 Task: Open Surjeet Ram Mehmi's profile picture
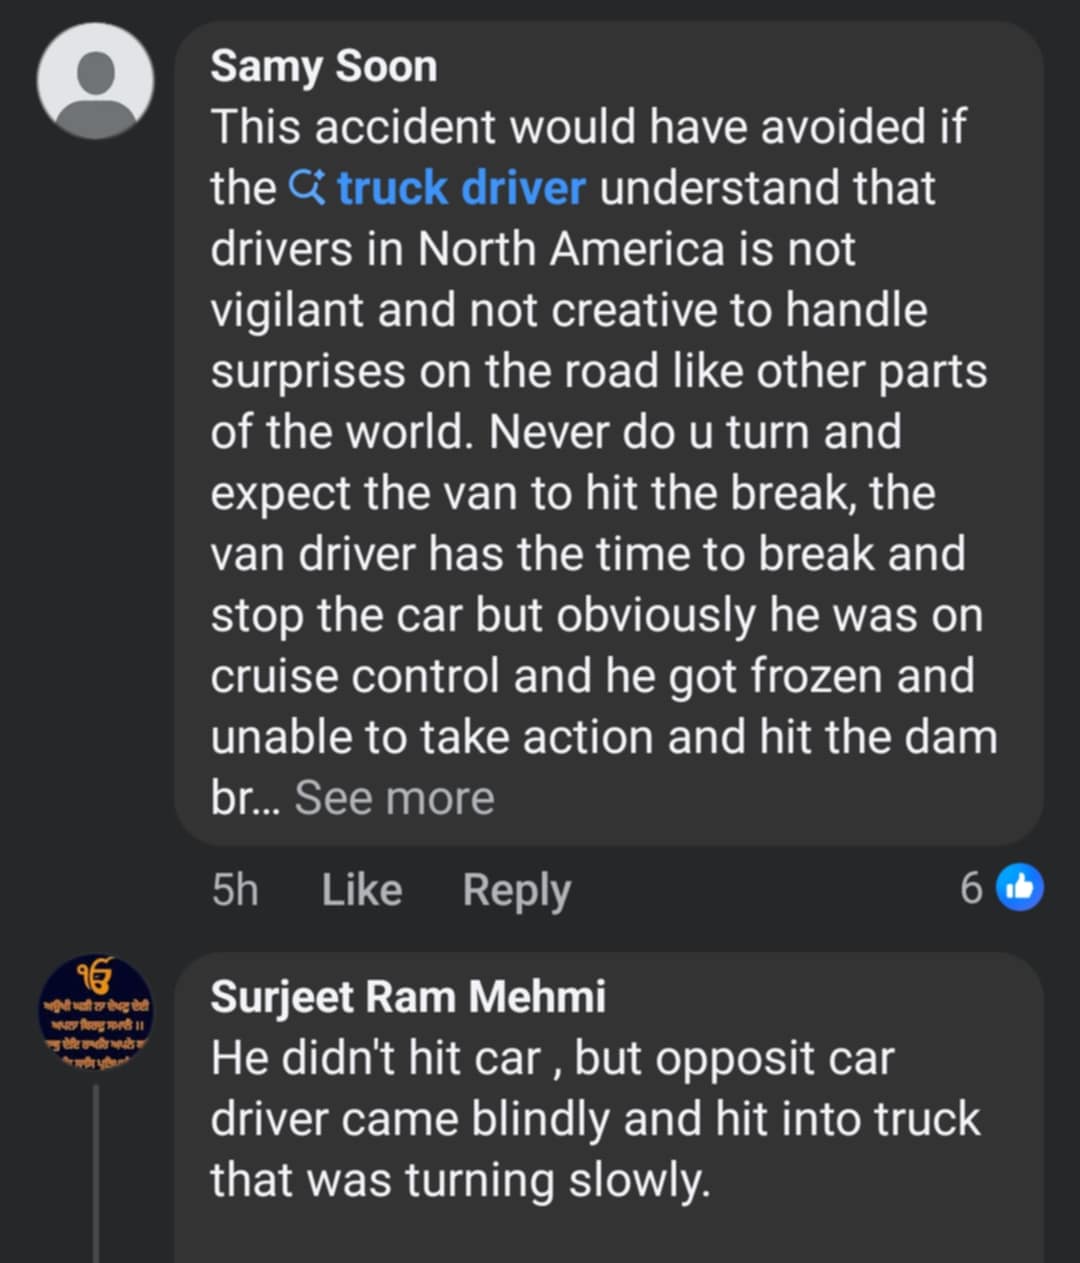point(95,1012)
